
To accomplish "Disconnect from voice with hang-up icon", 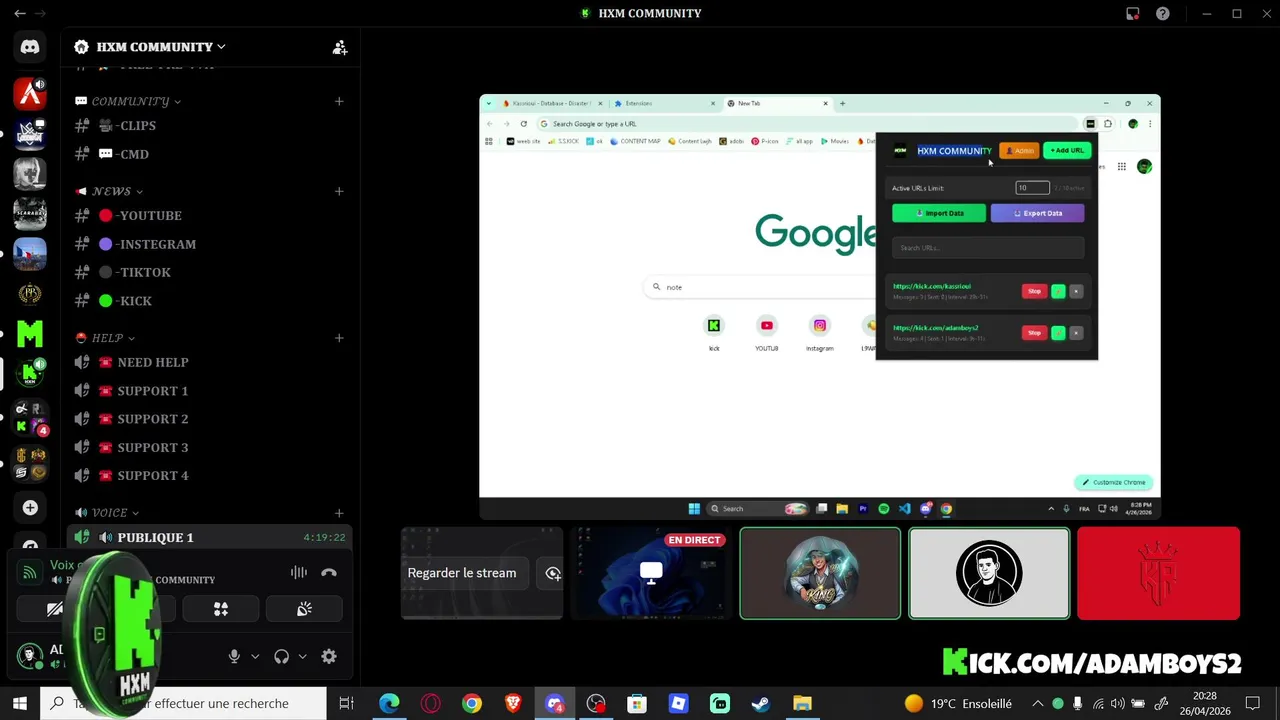I will pyautogui.click(x=329, y=573).
